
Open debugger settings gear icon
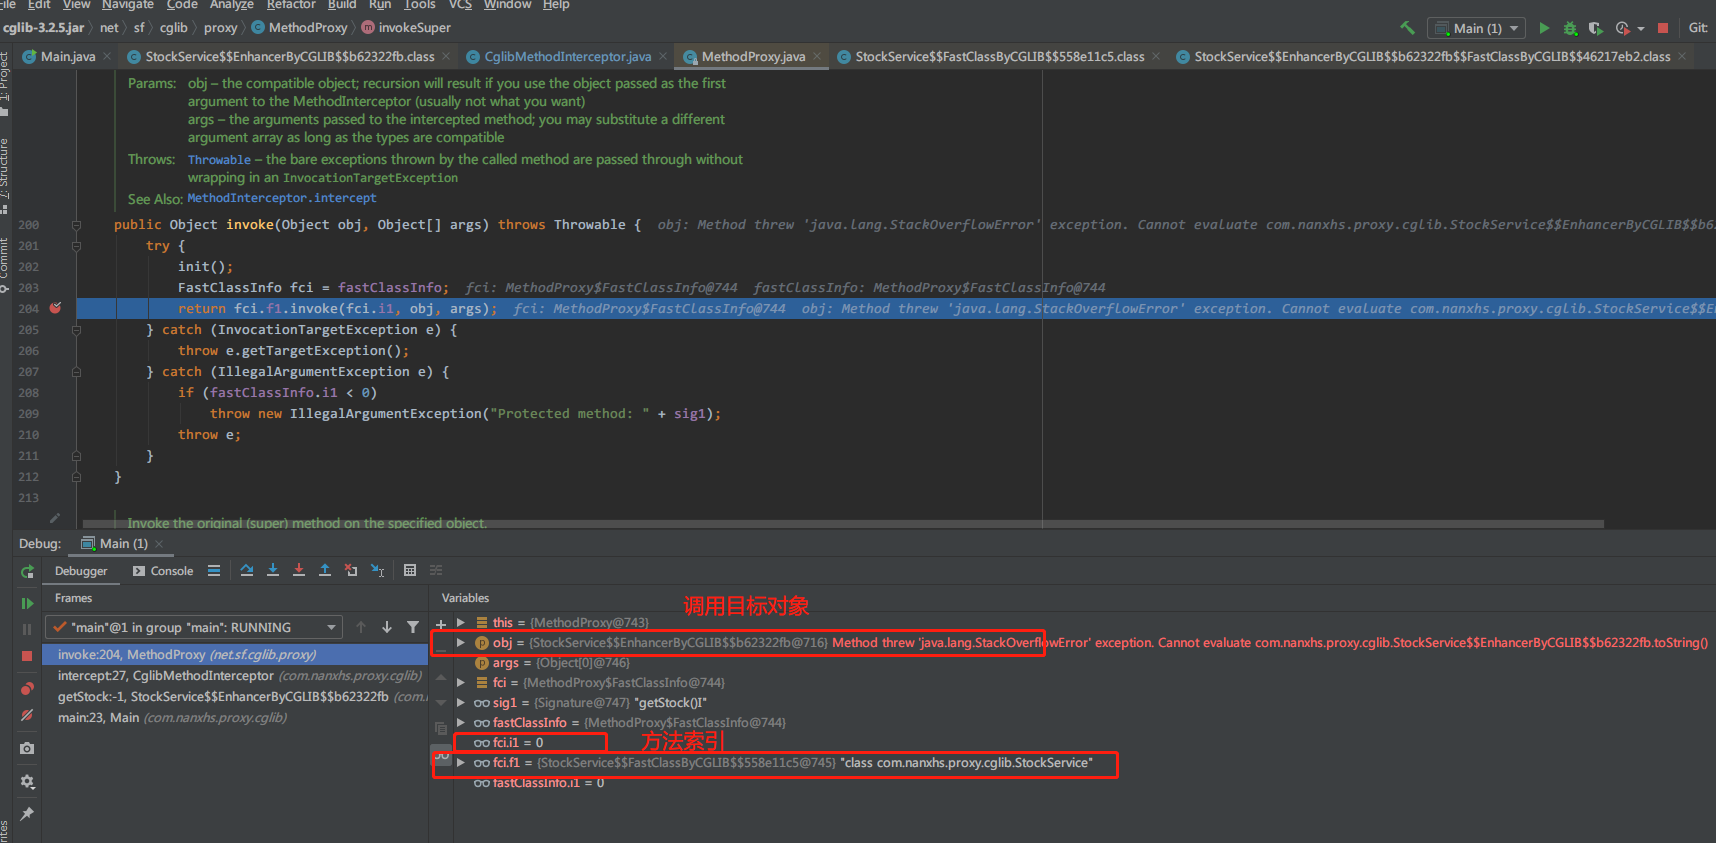click(27, 781)
